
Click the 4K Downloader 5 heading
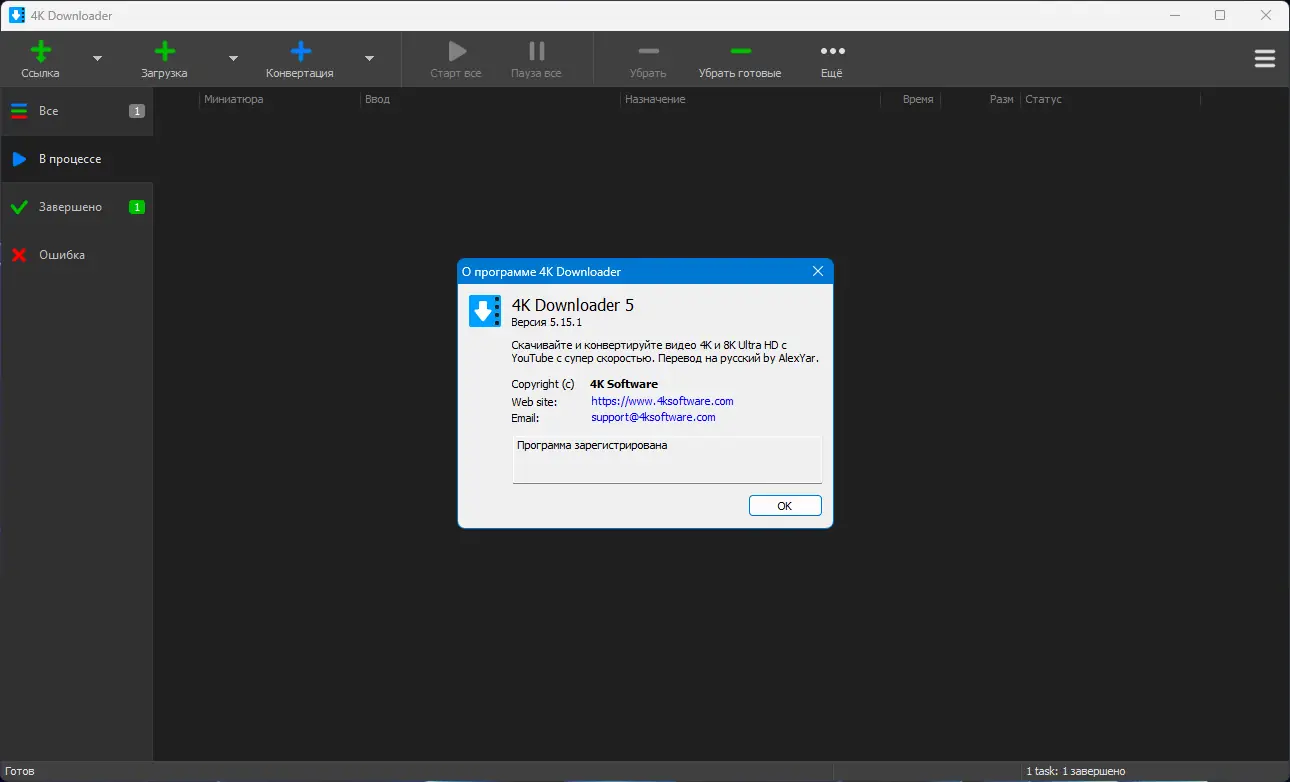pyautogui.click(x=572, y=305)
